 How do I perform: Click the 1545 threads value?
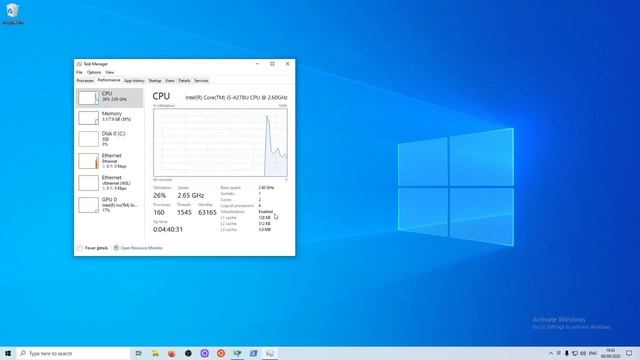[x=184, y=213]
